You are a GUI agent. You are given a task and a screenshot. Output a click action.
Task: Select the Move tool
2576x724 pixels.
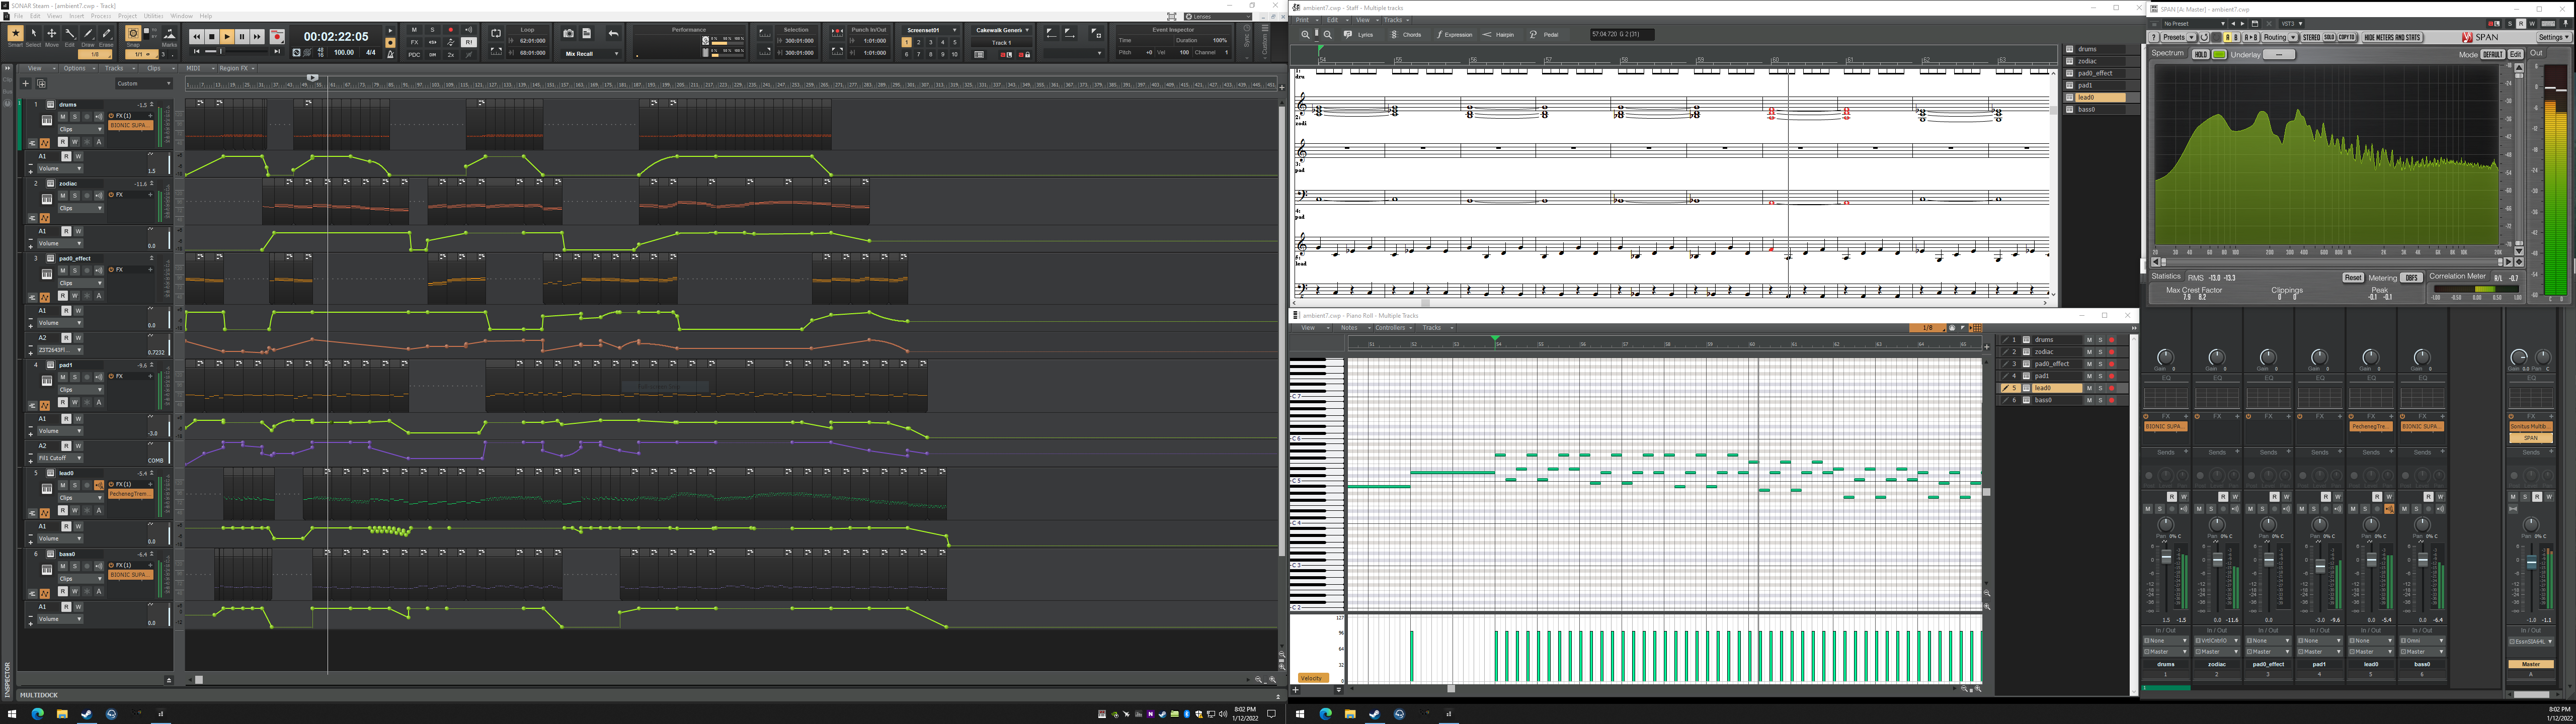point(52,34)
